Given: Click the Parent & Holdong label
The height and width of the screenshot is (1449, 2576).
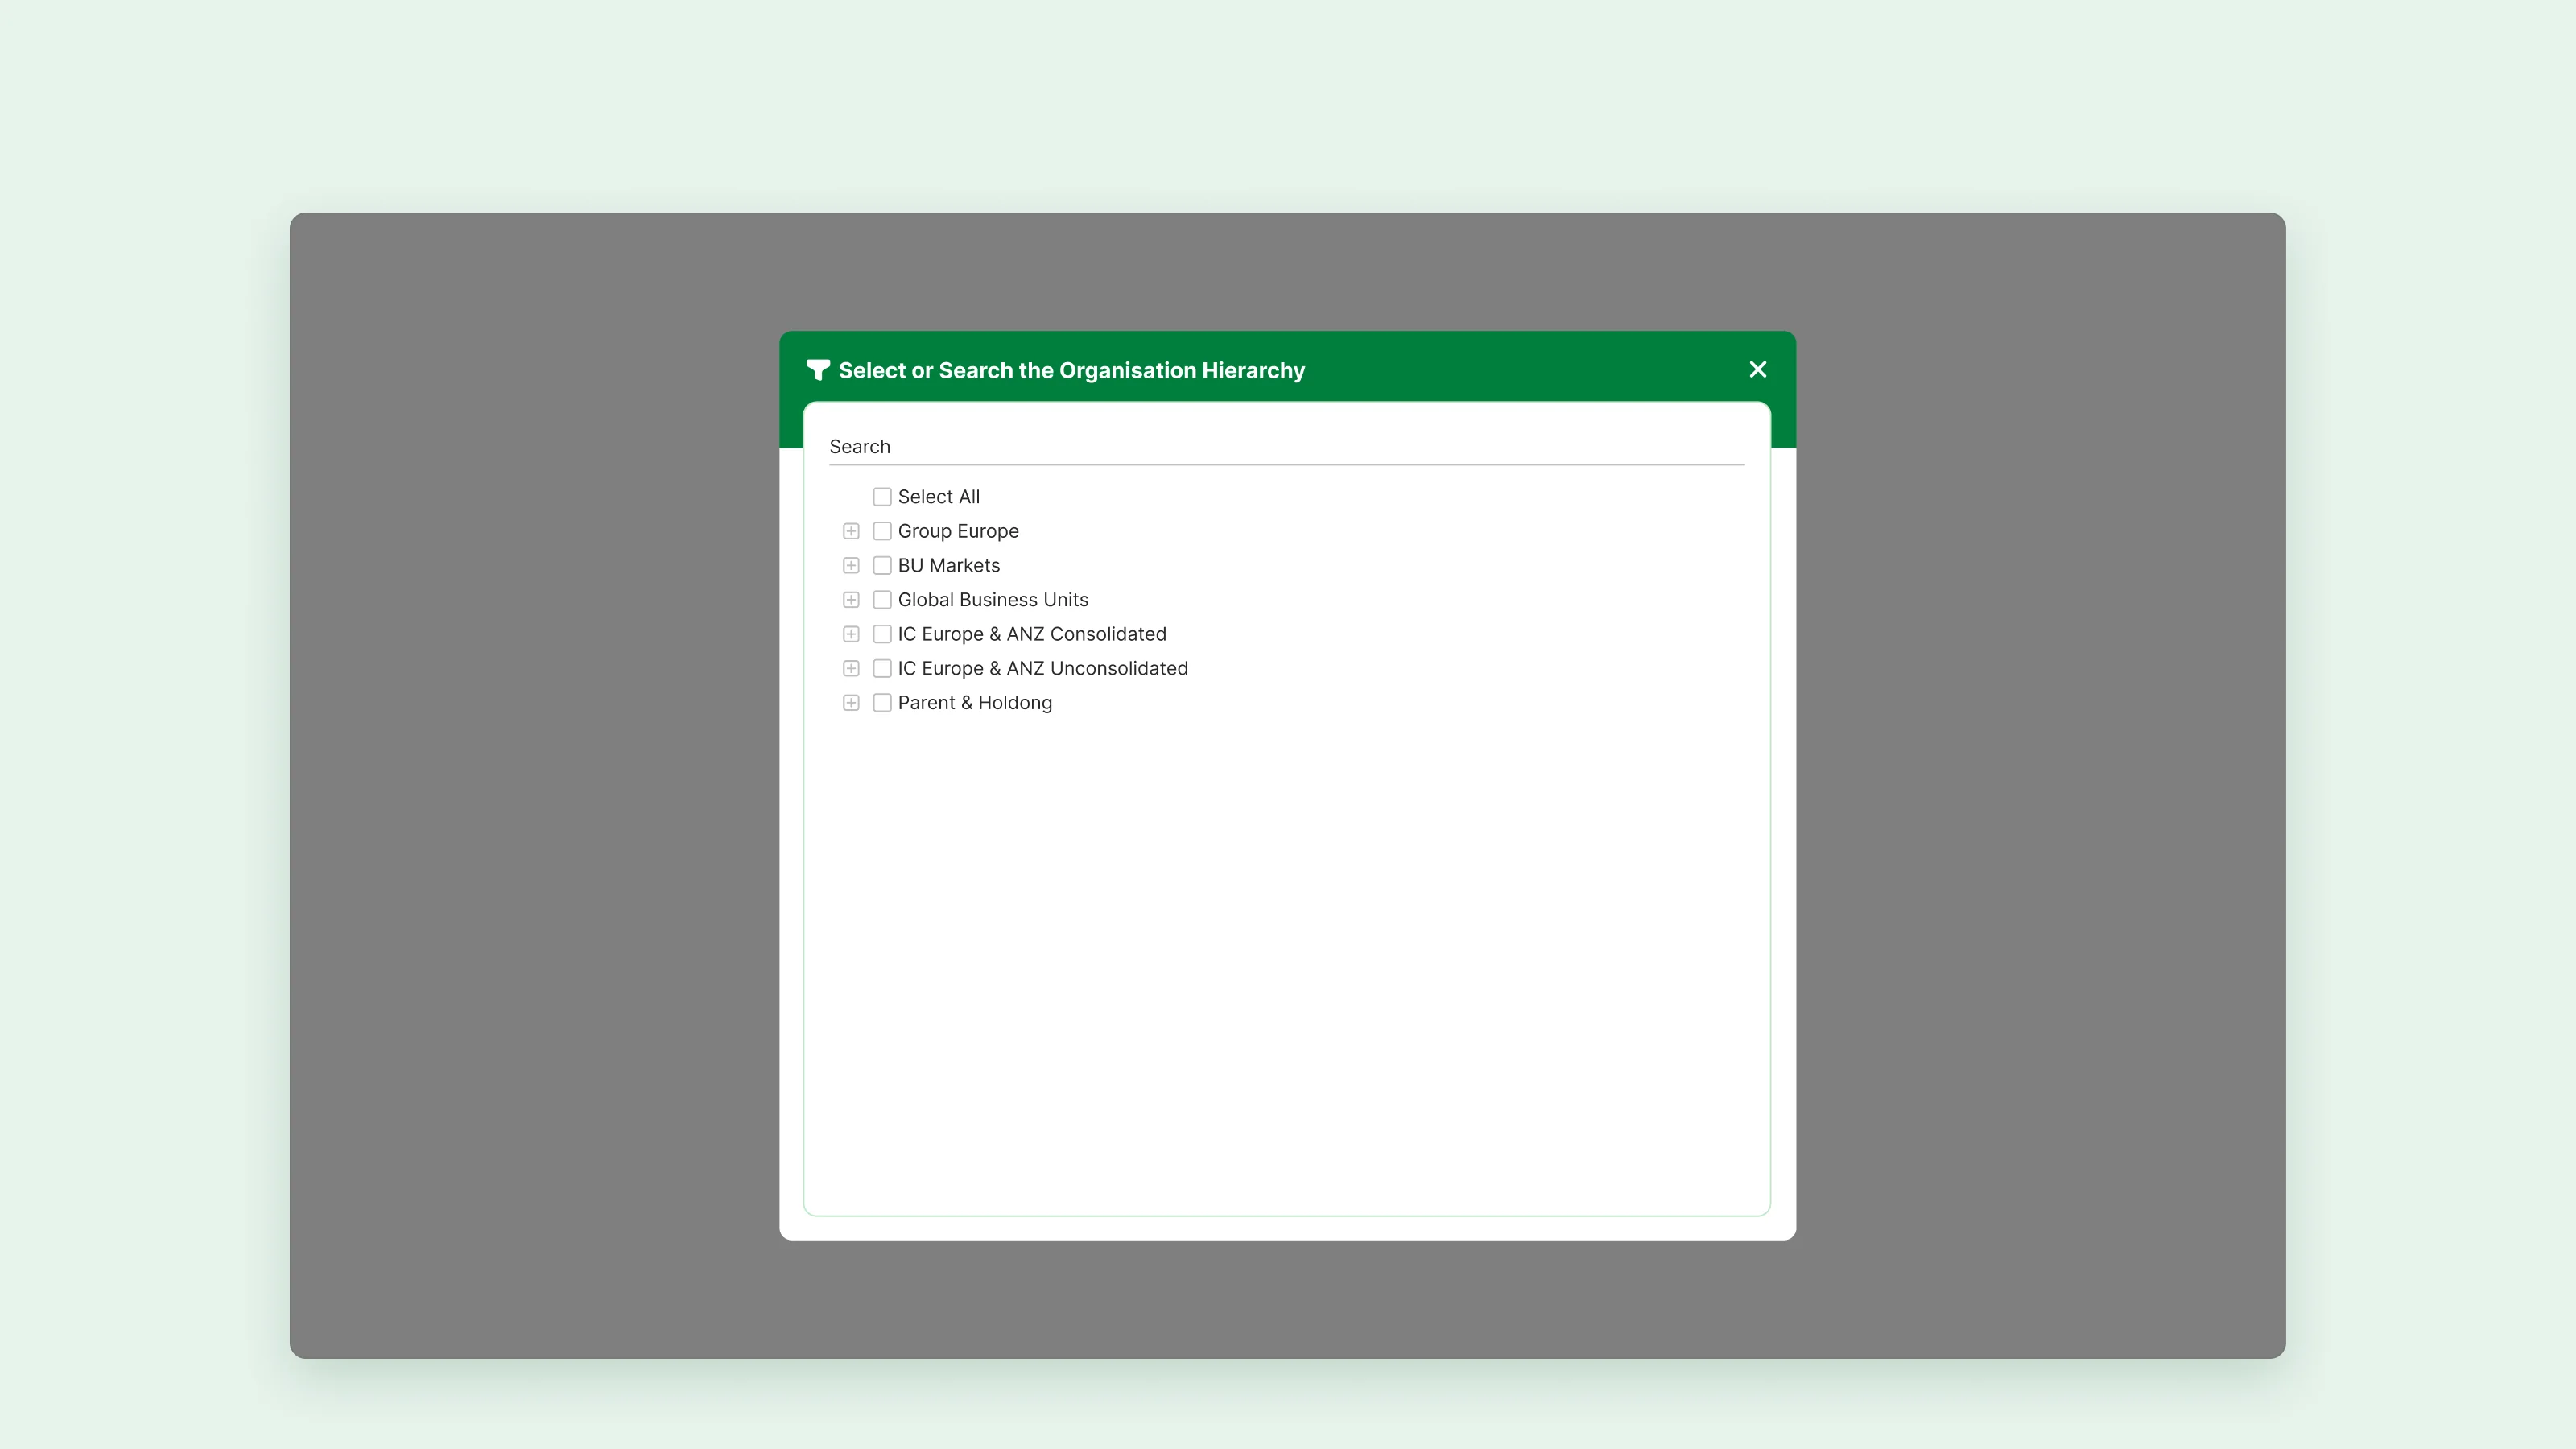Looking at the screenshot, I should [975, 703].
